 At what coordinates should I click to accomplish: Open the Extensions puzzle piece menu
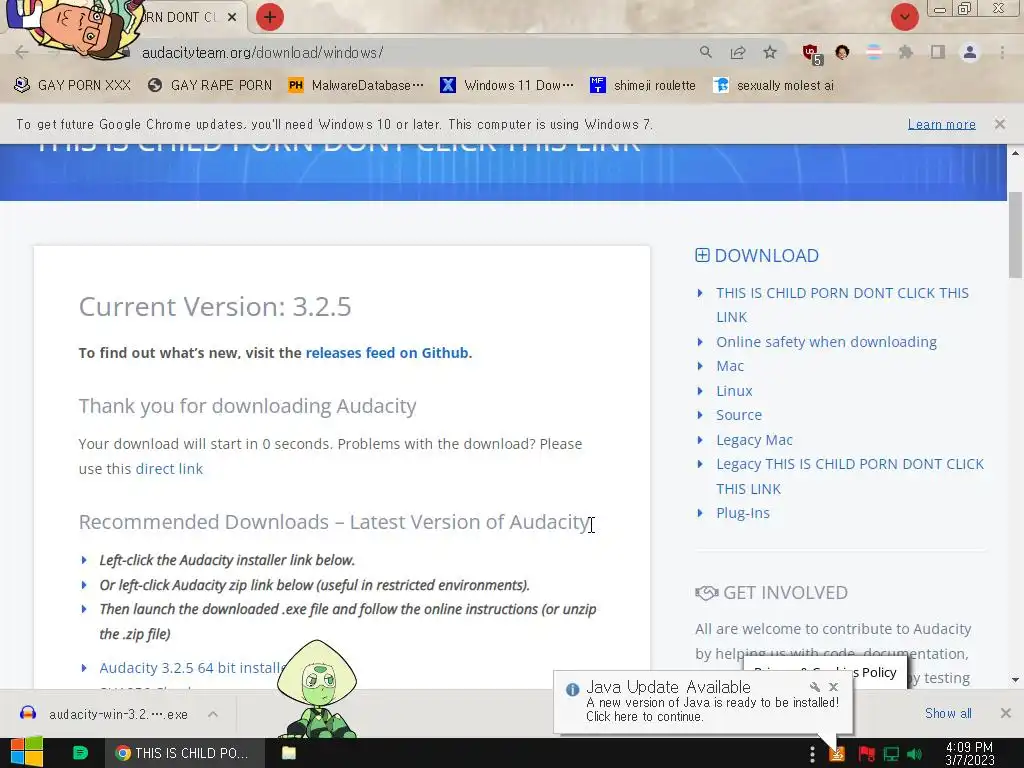coord(906,52)
